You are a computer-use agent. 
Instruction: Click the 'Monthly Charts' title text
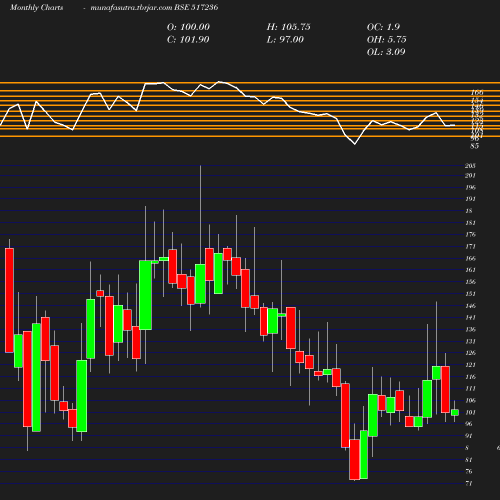(36, 7)
